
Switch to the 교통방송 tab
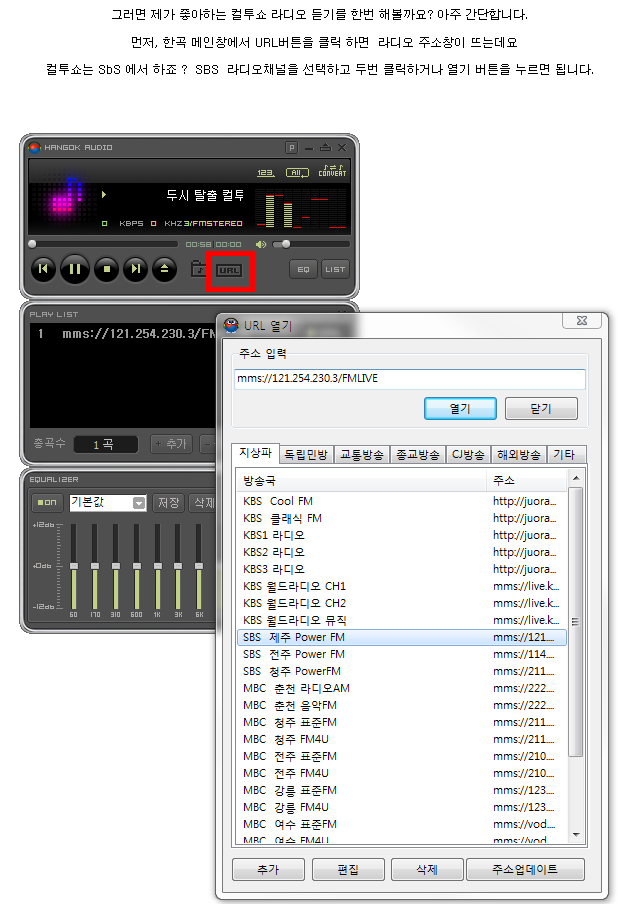click(361, 455)
